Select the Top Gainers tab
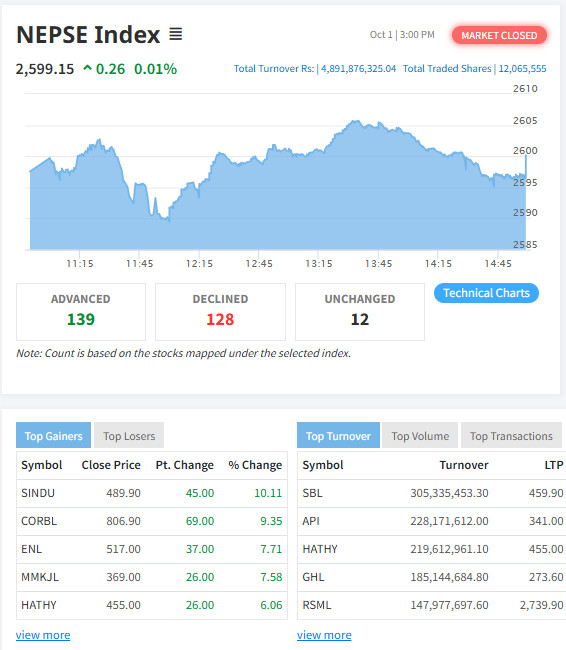Image resolution: width=566 pixels, height=650 pixels. click(53, 436)
